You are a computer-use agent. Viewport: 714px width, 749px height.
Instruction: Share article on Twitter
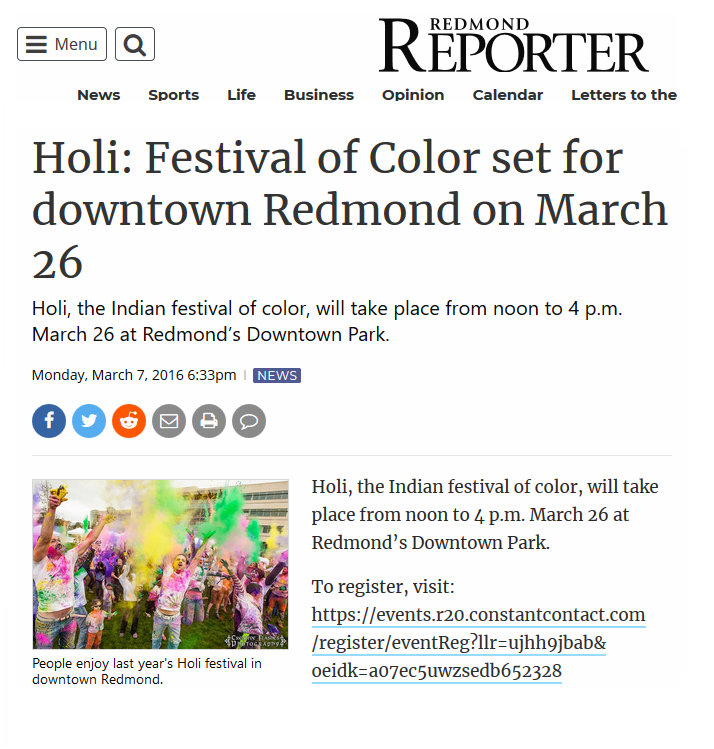89,421
